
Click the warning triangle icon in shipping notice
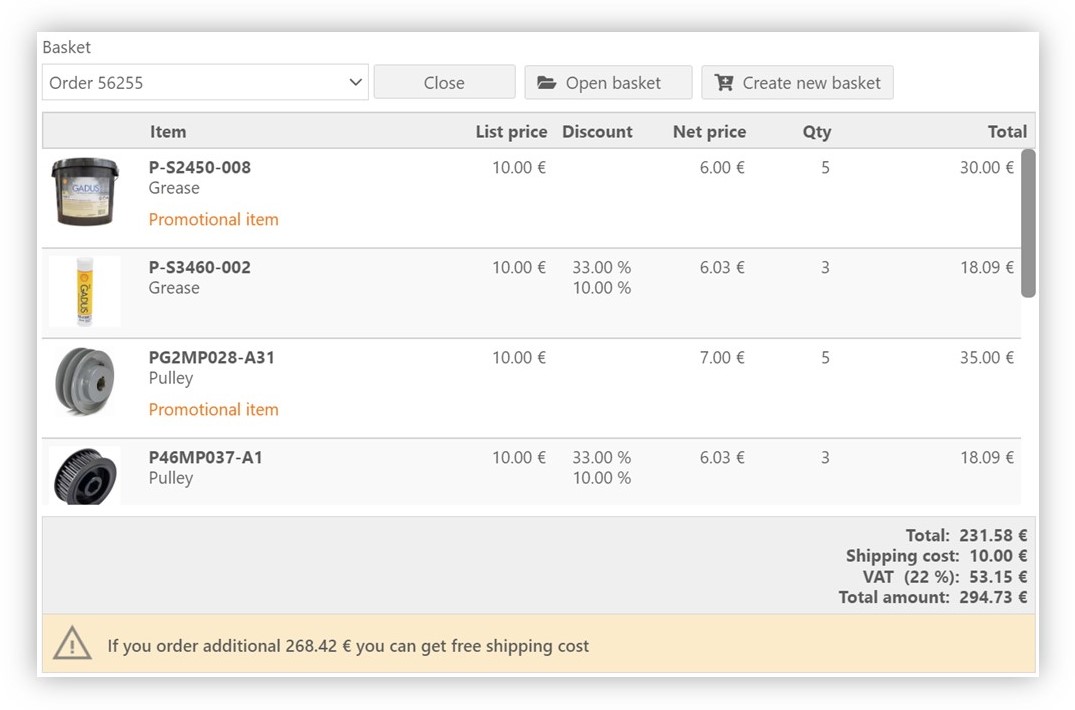pos(73,645)
